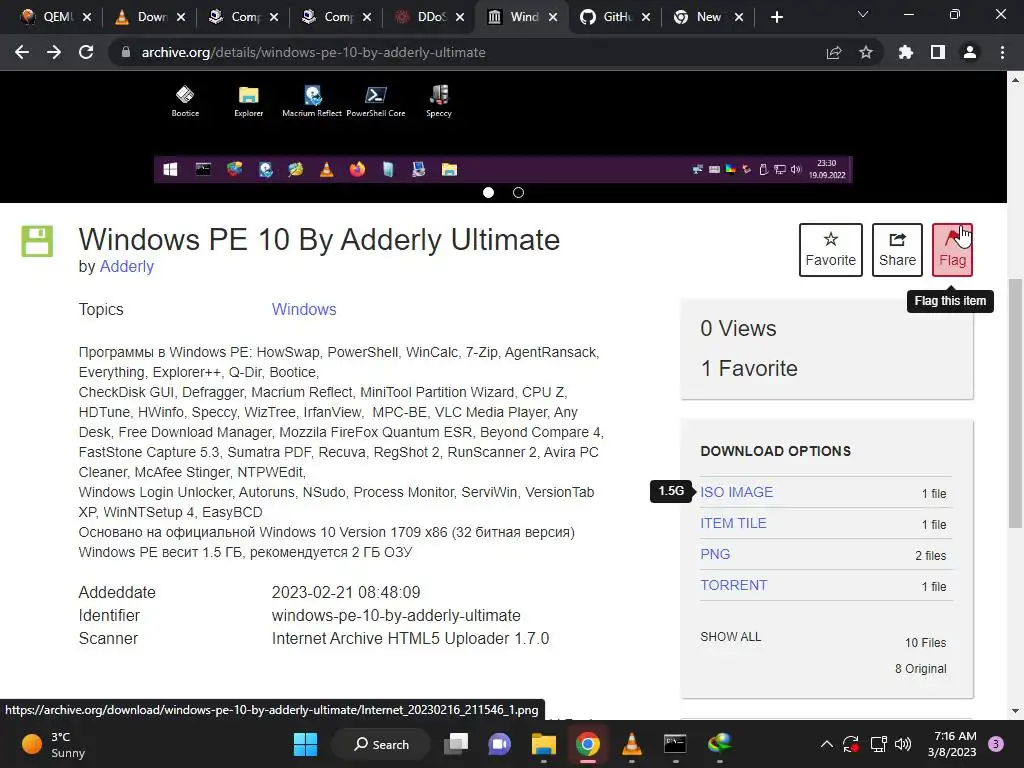The width and height of the screenshot is (1024, 768).
Task: Bookmark this page with the star icon
Action: 866,52
